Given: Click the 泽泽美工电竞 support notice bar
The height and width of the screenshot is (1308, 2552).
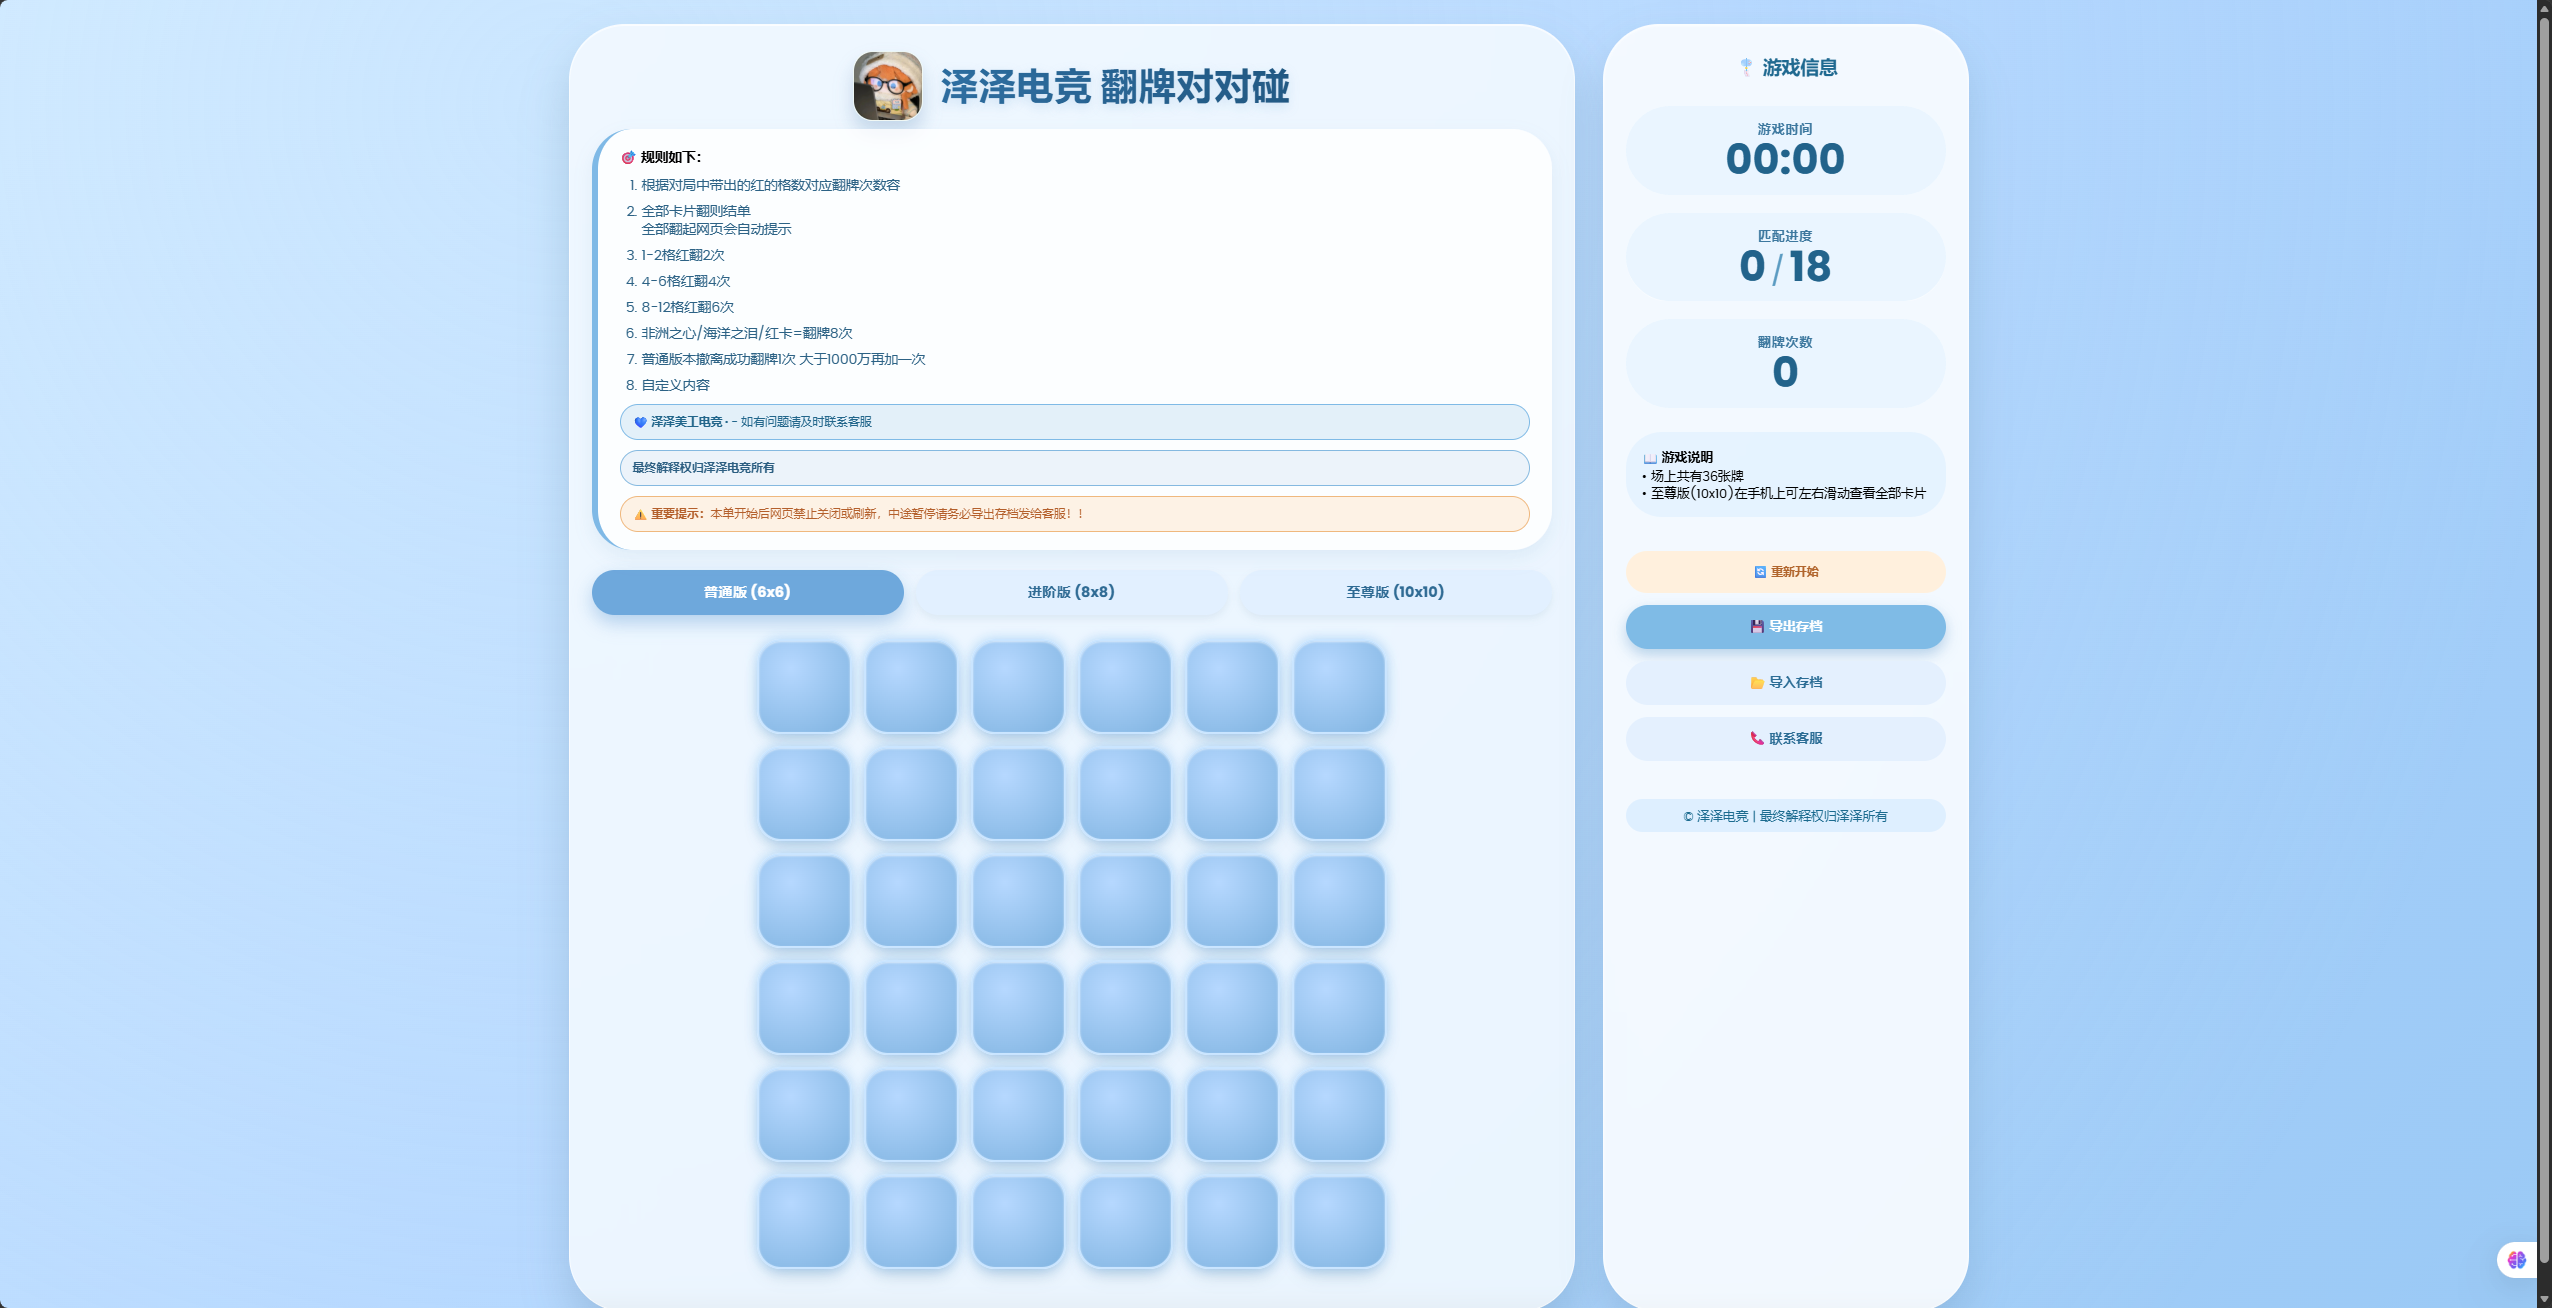Looking at the screenshot, I should [x=1074, y=422].
